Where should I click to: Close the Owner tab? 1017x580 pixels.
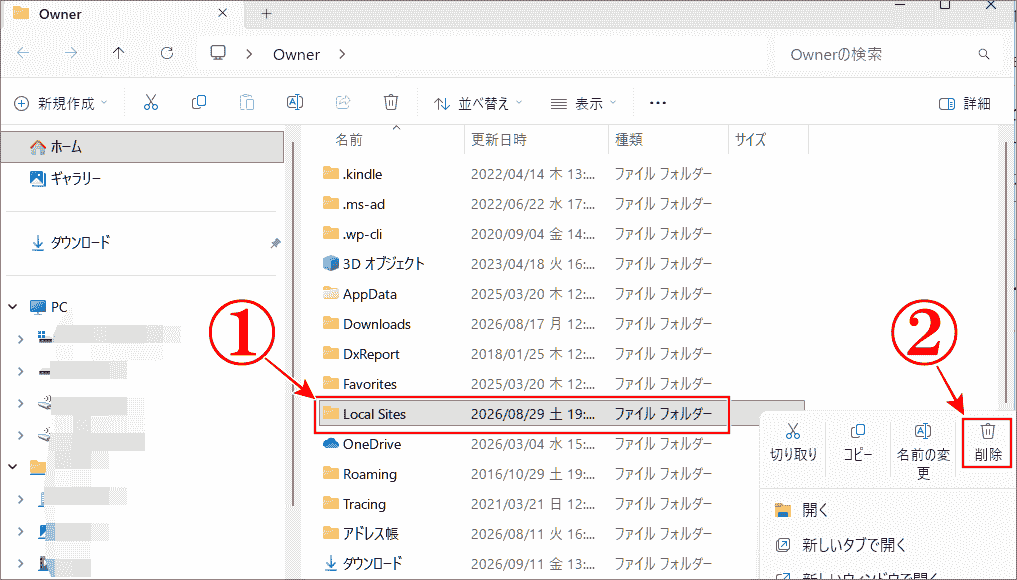(x=222, y=13)
